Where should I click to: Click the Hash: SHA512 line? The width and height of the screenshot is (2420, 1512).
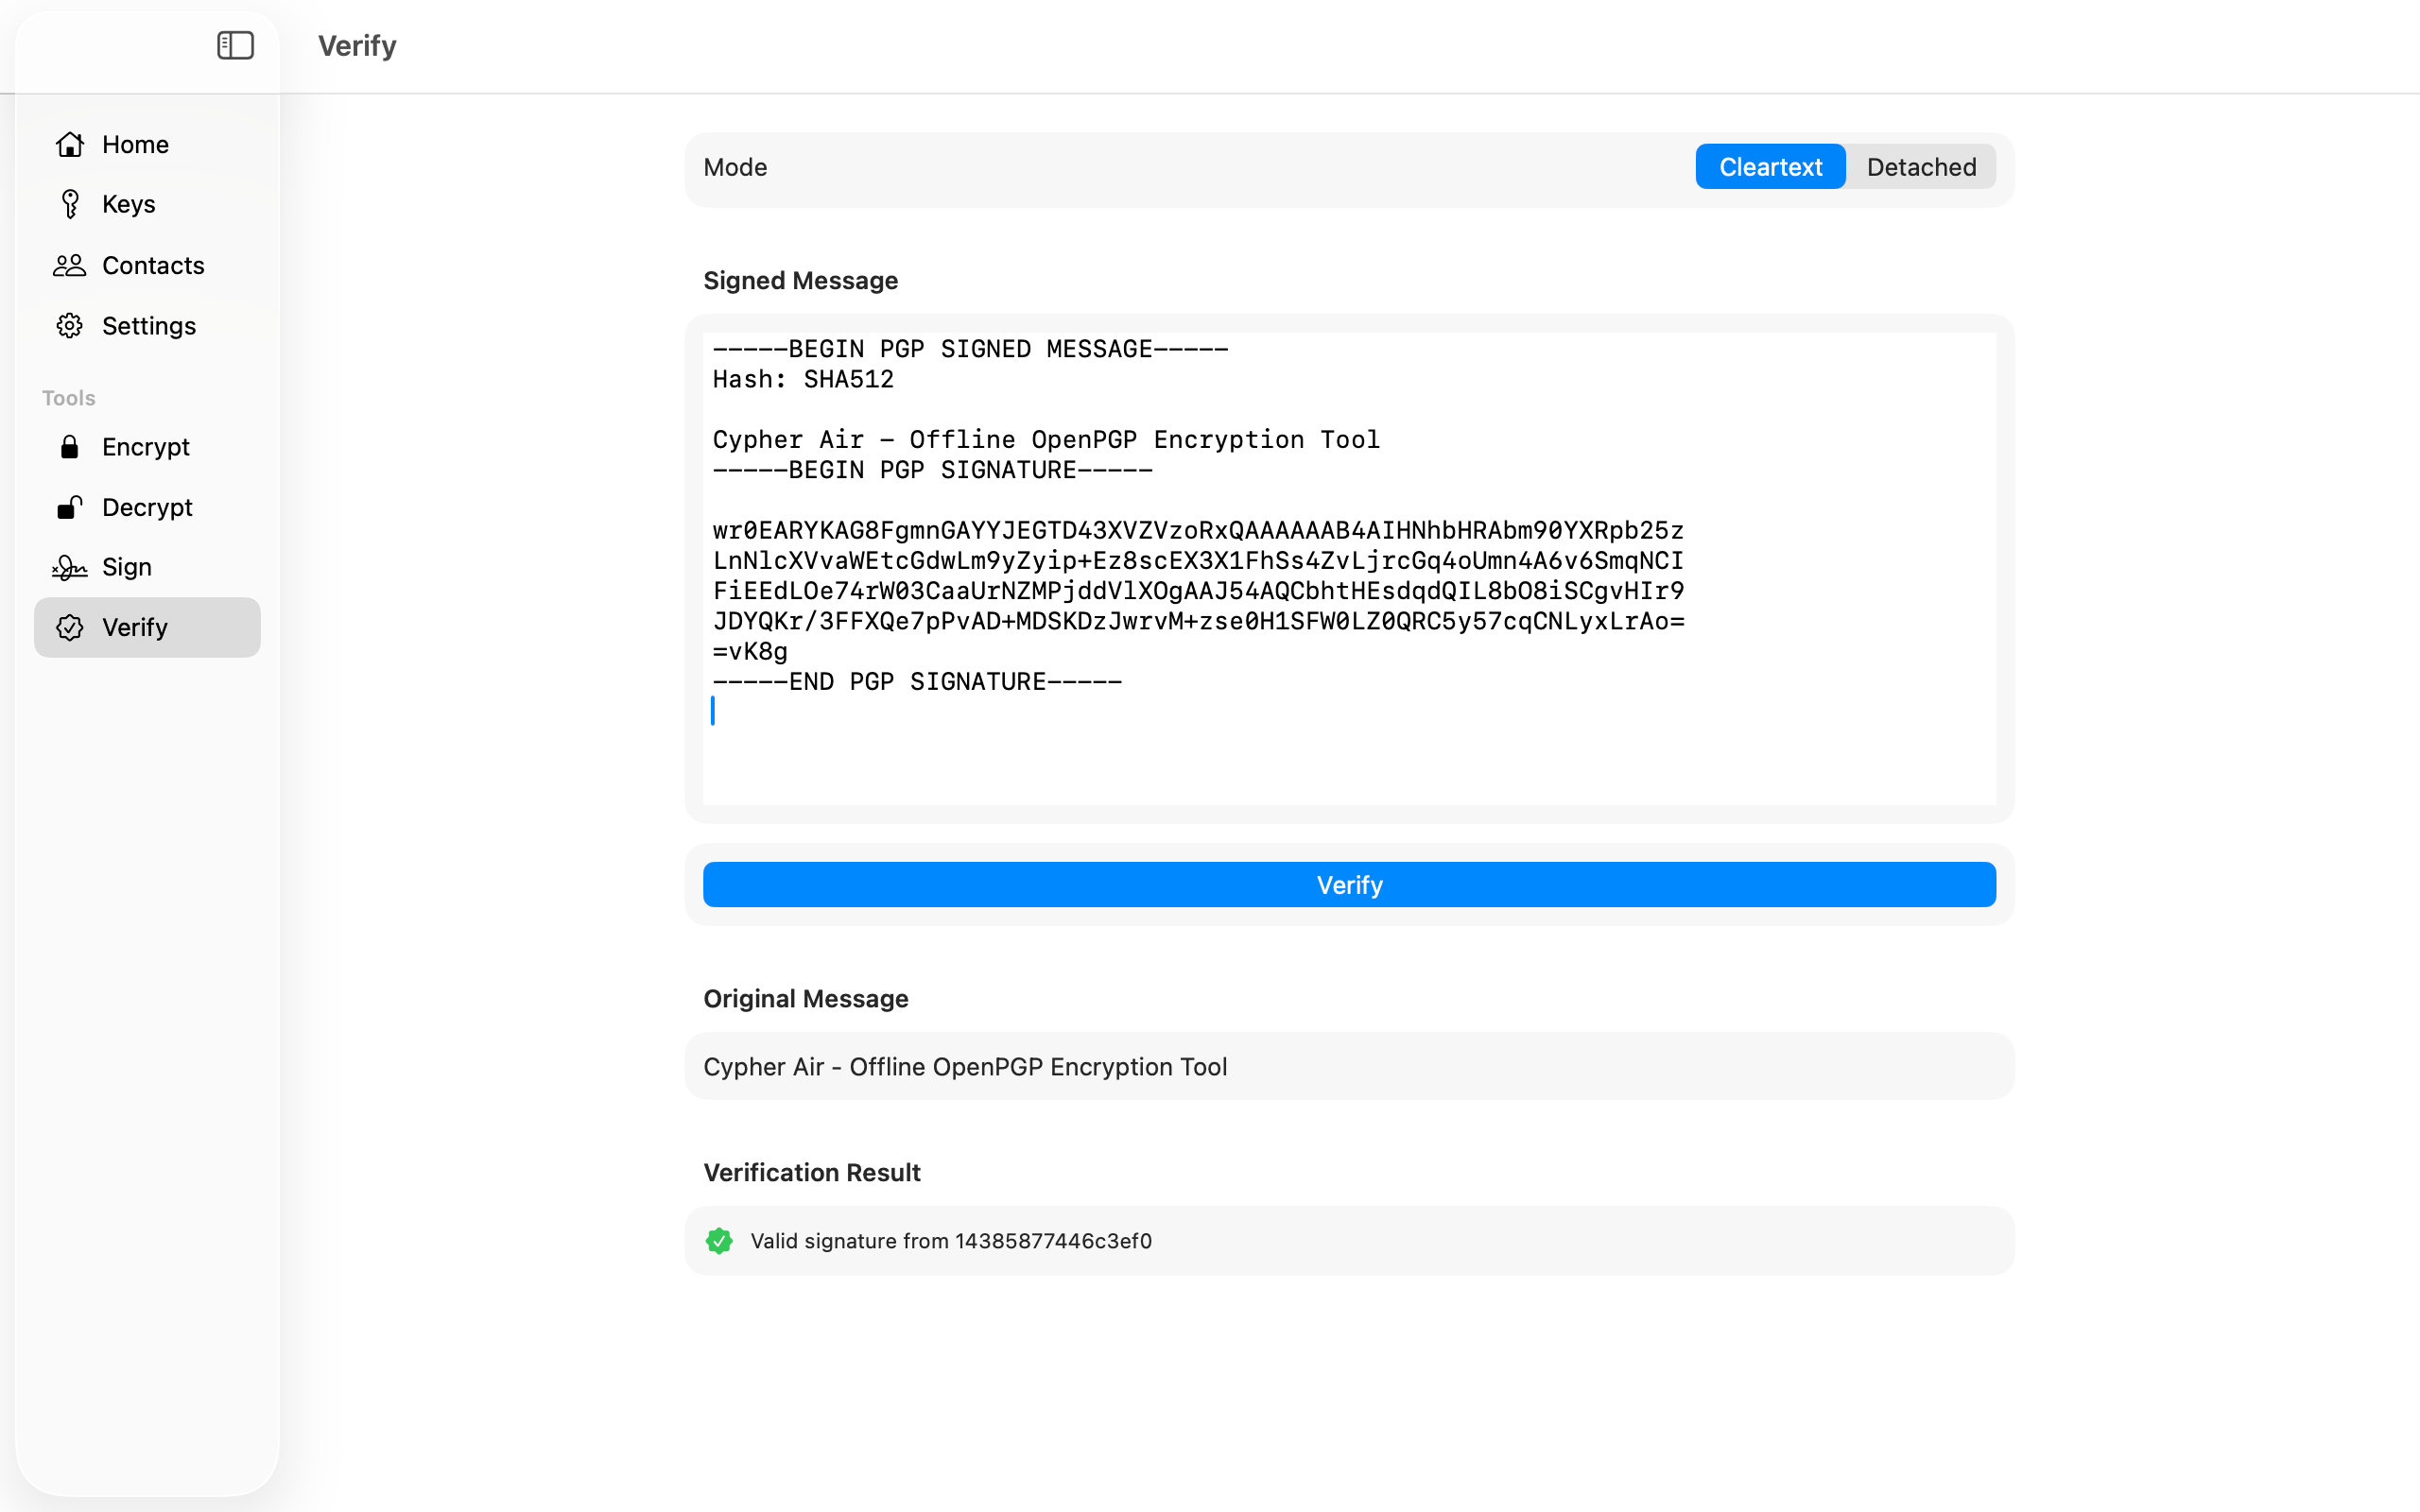click(803, 379)
